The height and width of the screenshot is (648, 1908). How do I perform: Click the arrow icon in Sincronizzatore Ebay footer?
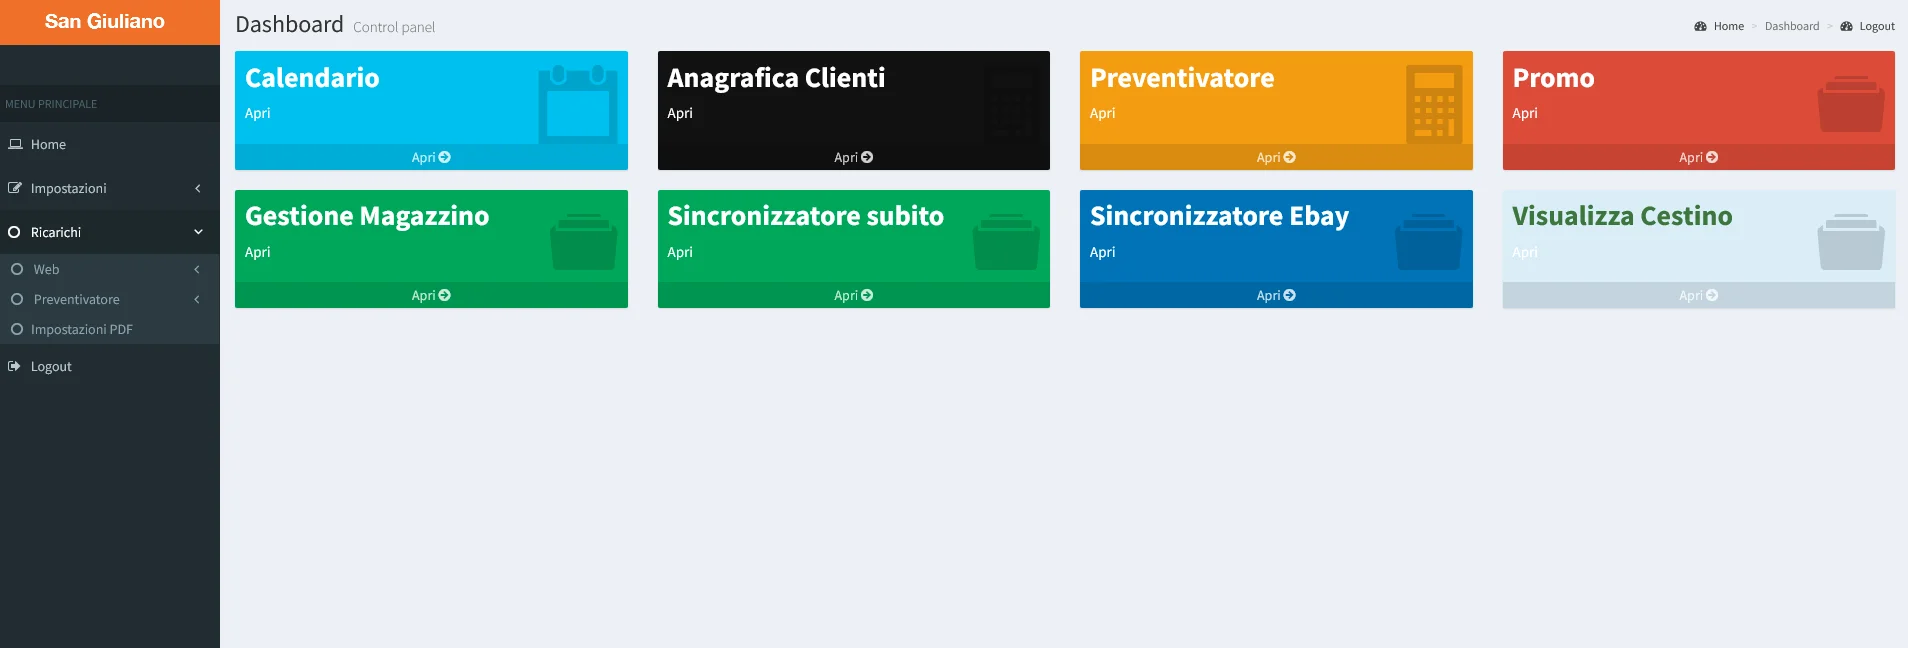[x=1290, y=295]
